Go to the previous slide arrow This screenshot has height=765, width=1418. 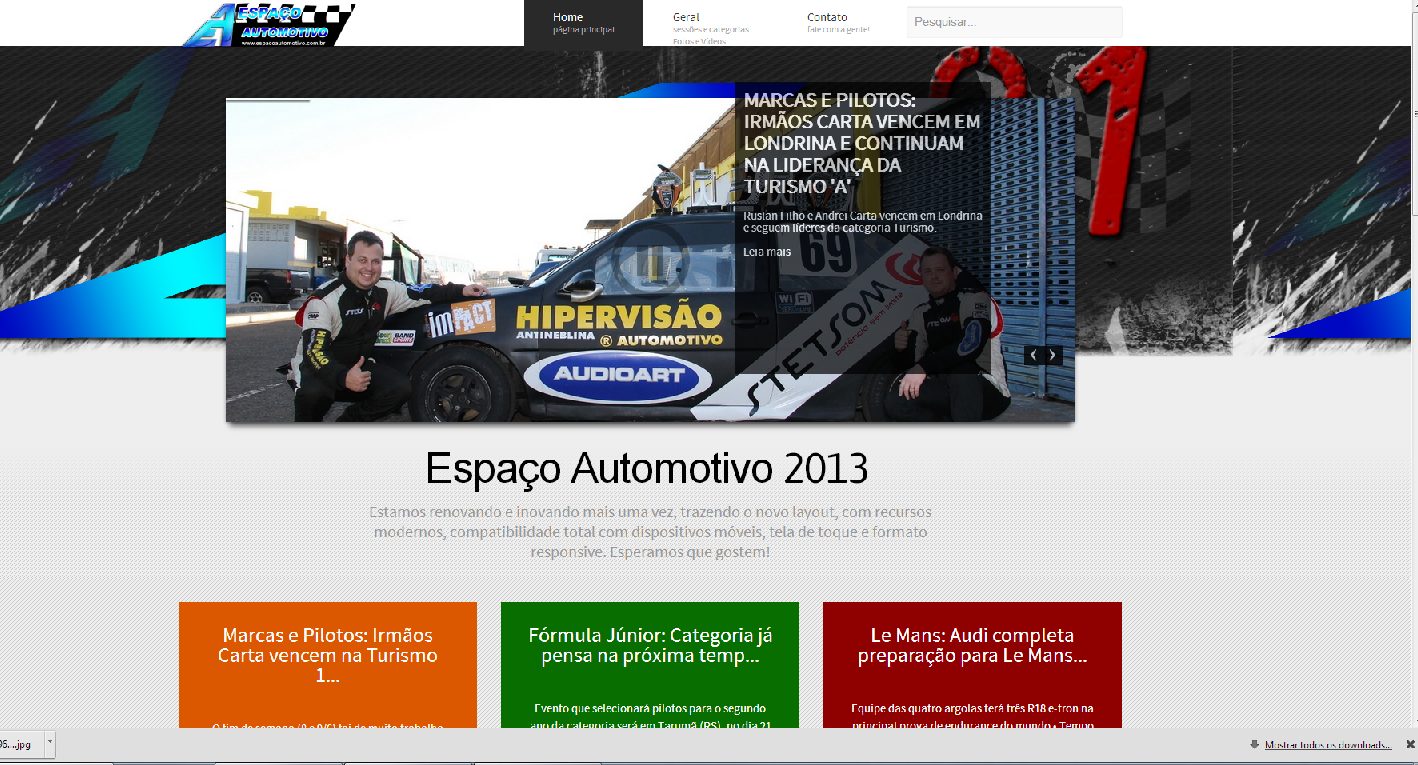click(x=1034, y=355)
